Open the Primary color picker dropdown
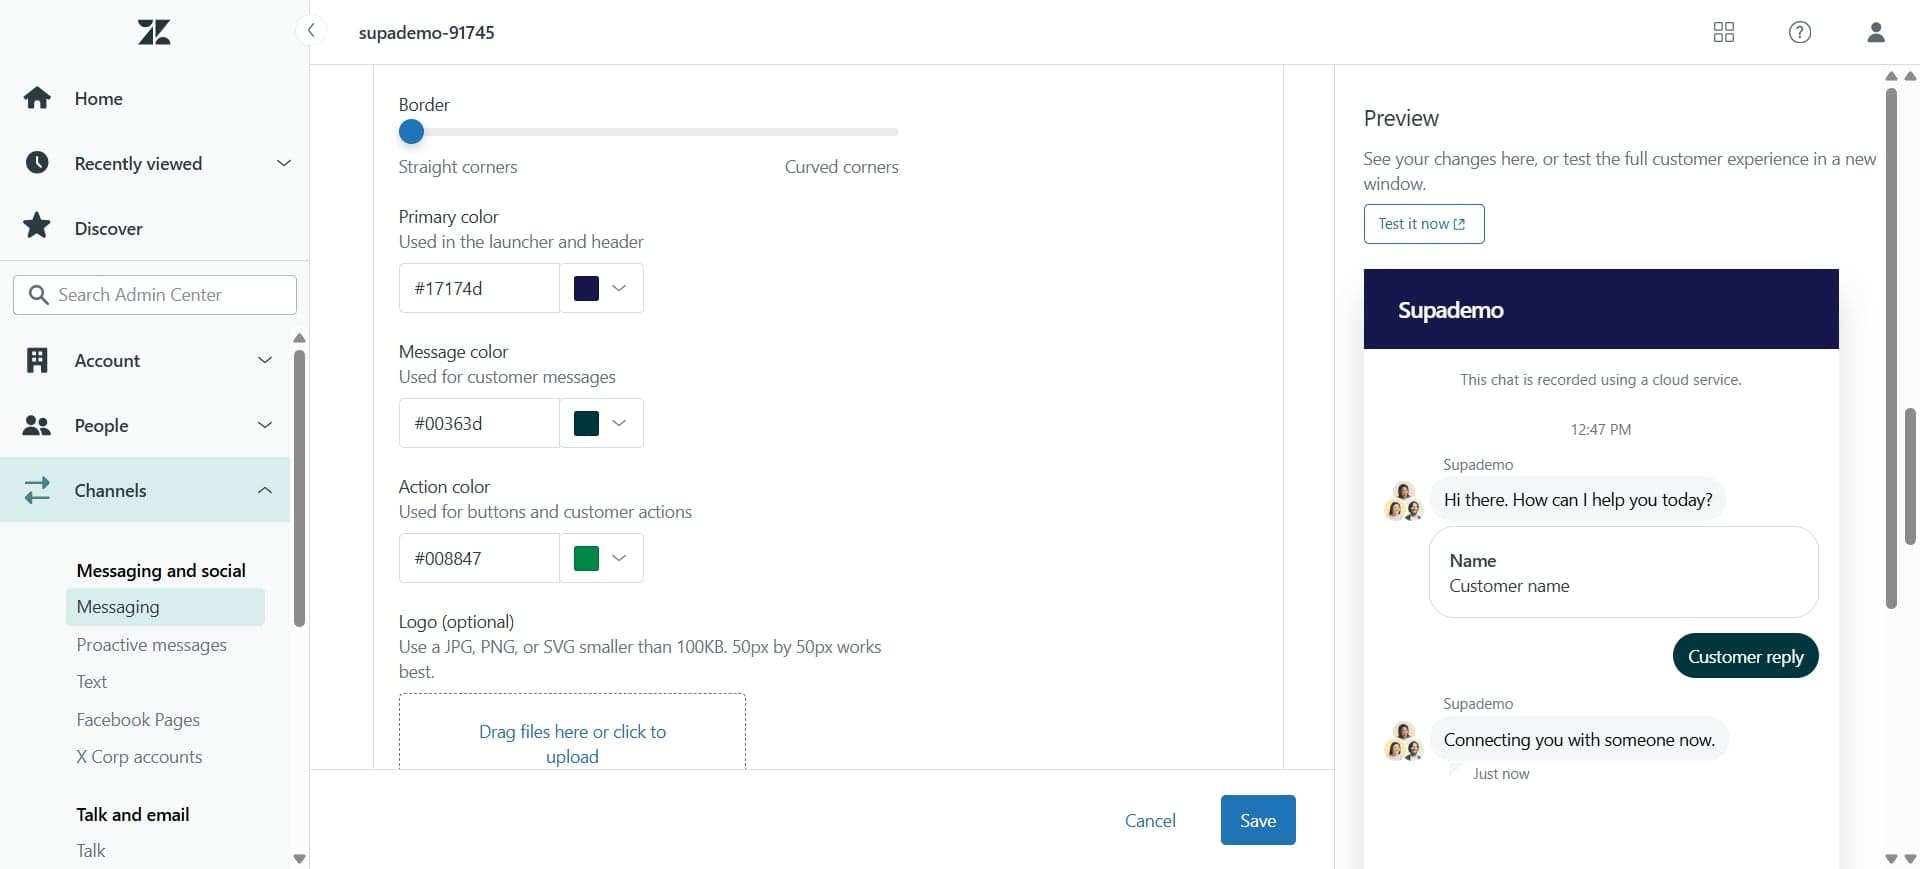Screen dimensions: 1920x869 tap(618, 289)
